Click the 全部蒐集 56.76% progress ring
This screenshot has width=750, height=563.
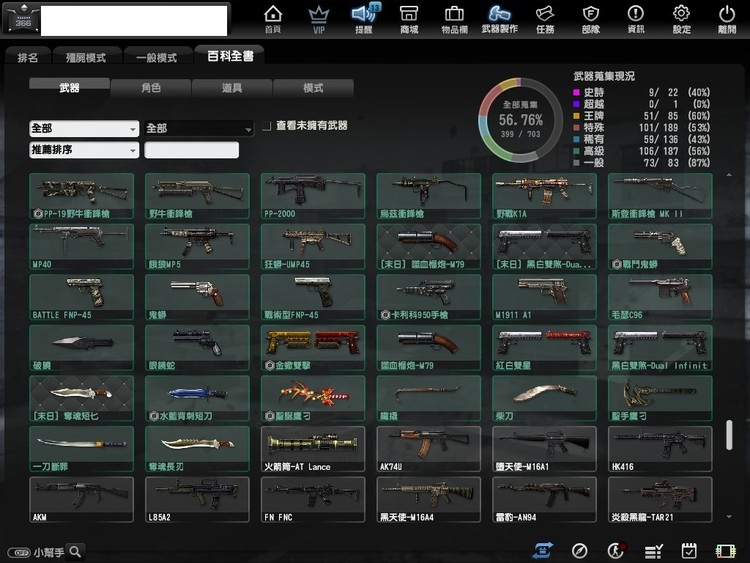pos(520,120)
